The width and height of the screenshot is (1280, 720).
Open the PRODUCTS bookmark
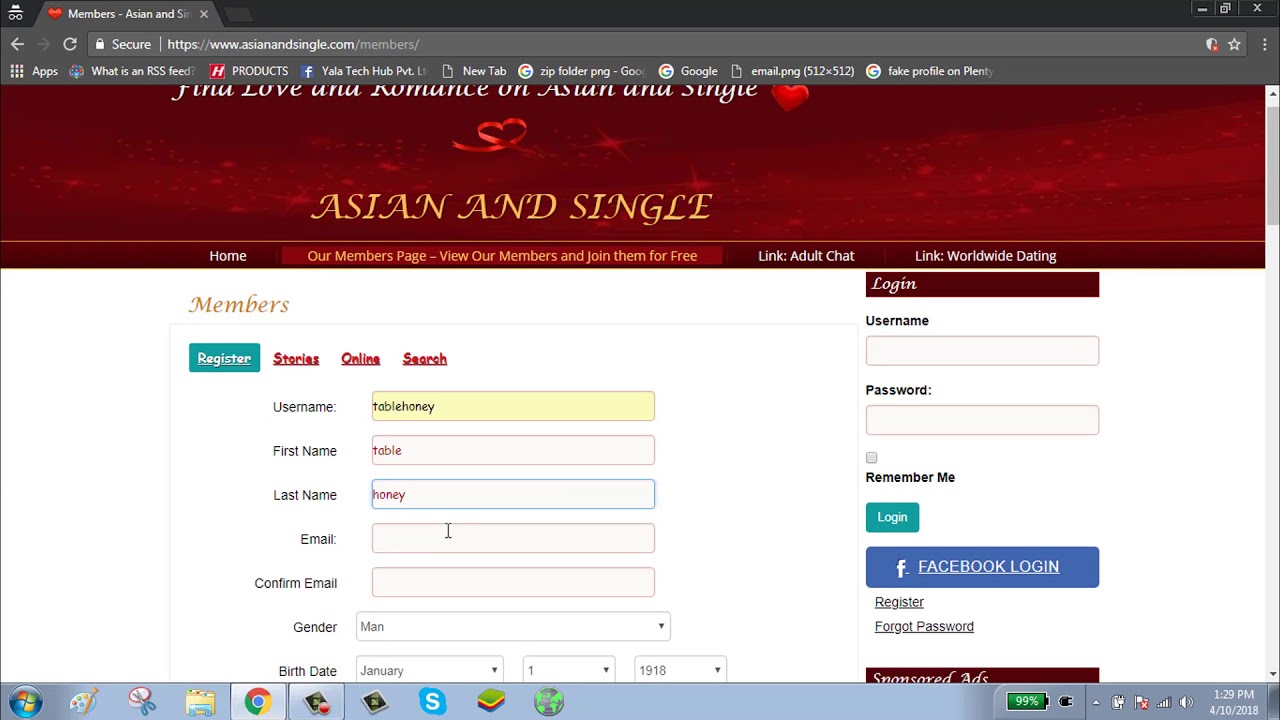click(x=249, y=71)
